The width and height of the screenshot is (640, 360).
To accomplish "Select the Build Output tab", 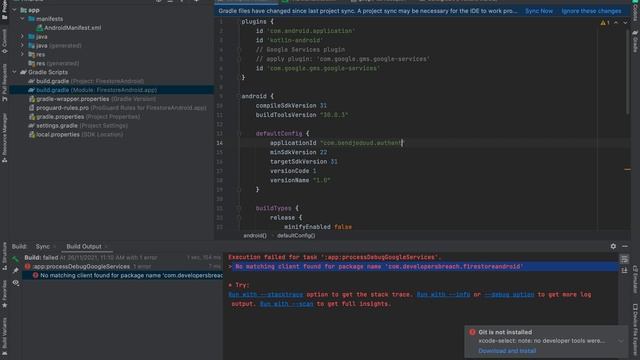I will (x=84, y=247).
